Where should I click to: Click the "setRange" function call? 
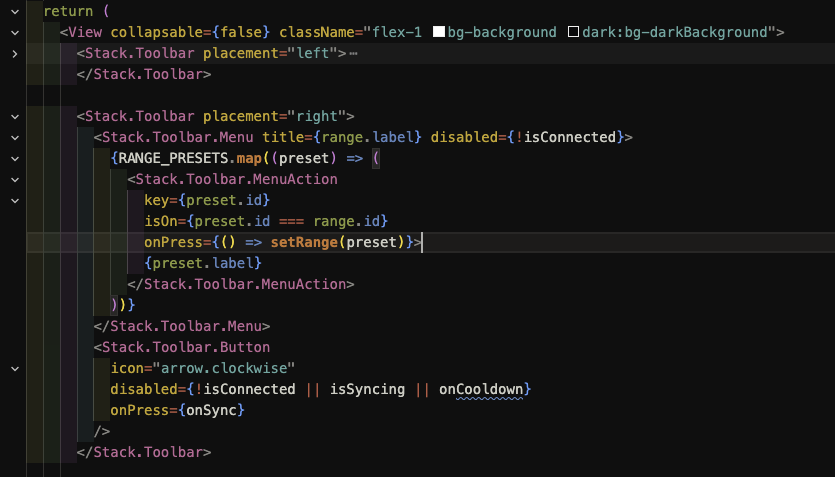304,242
